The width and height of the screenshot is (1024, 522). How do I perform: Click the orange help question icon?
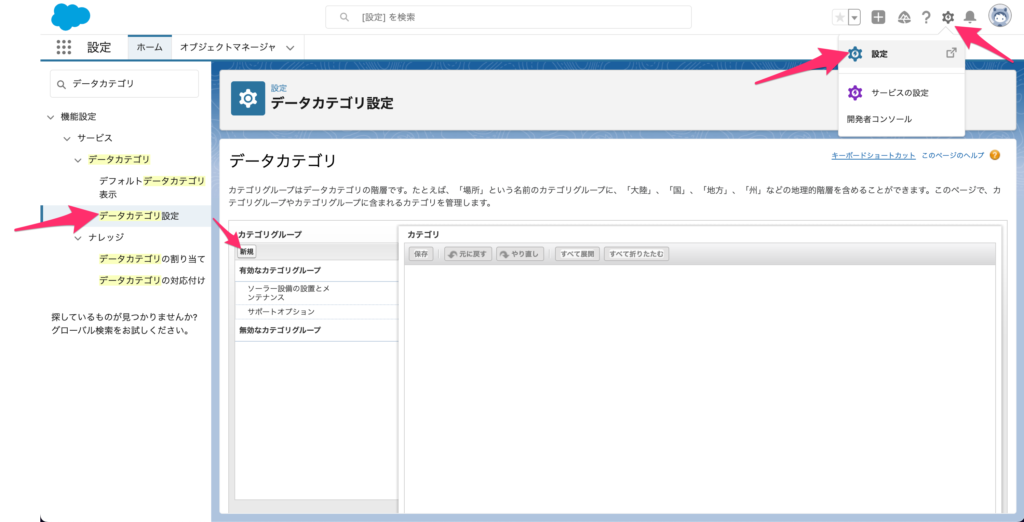tap(994, 155)
